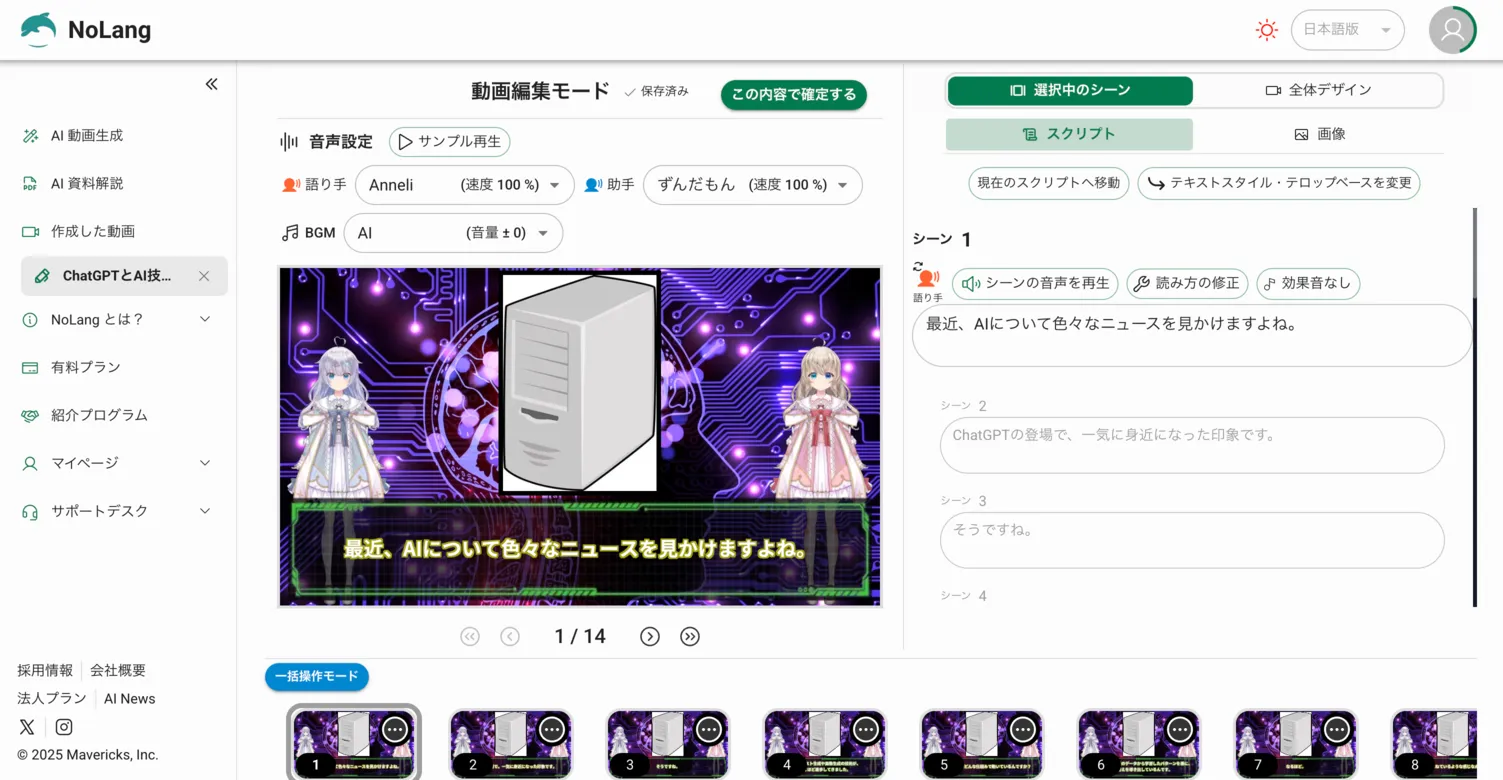This screenshot has width=1503, height=780.
Task: Open options on scene 4 thumbnail
Action: pyautogui.click(x=867, y=730)
